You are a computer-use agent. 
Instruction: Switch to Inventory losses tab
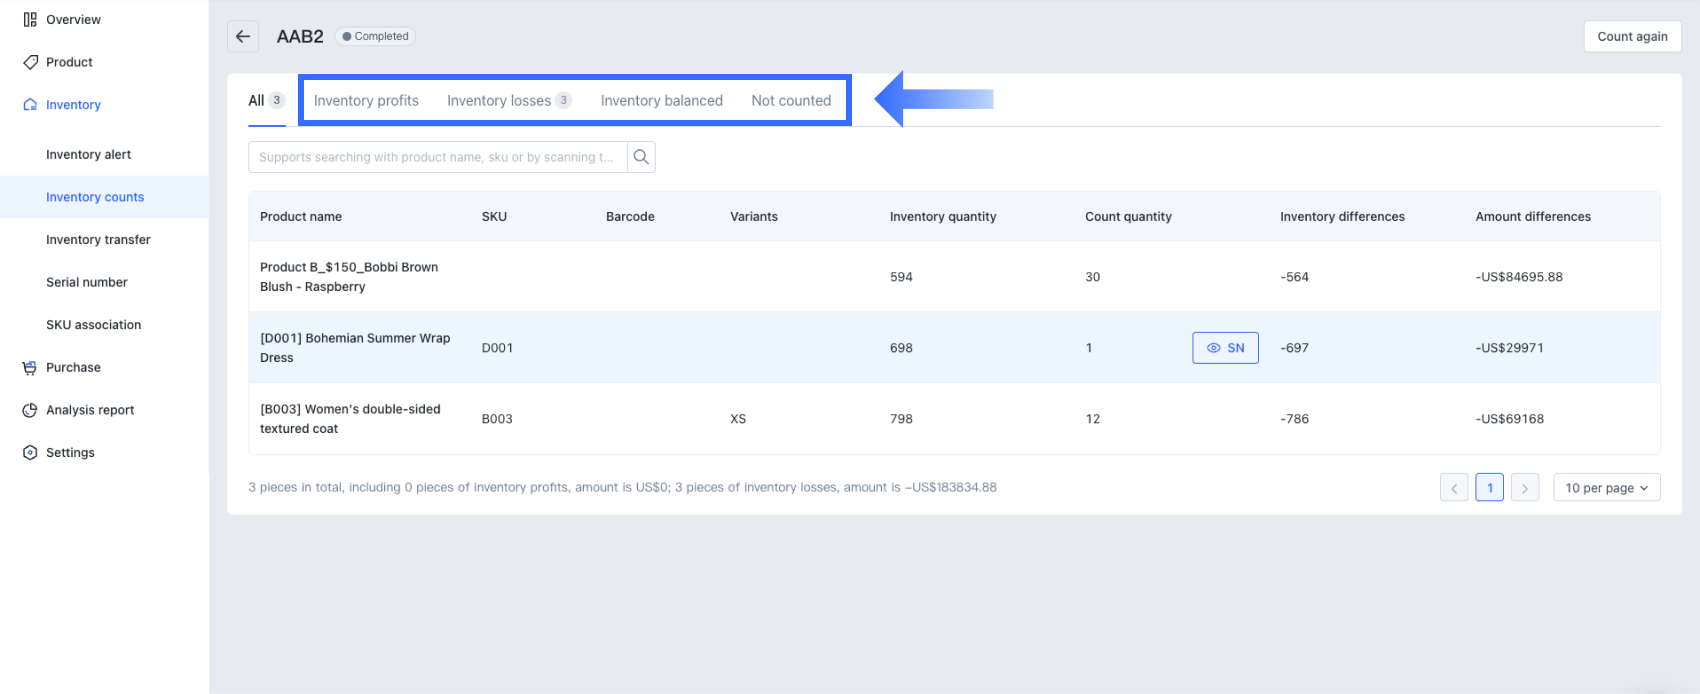499,101
